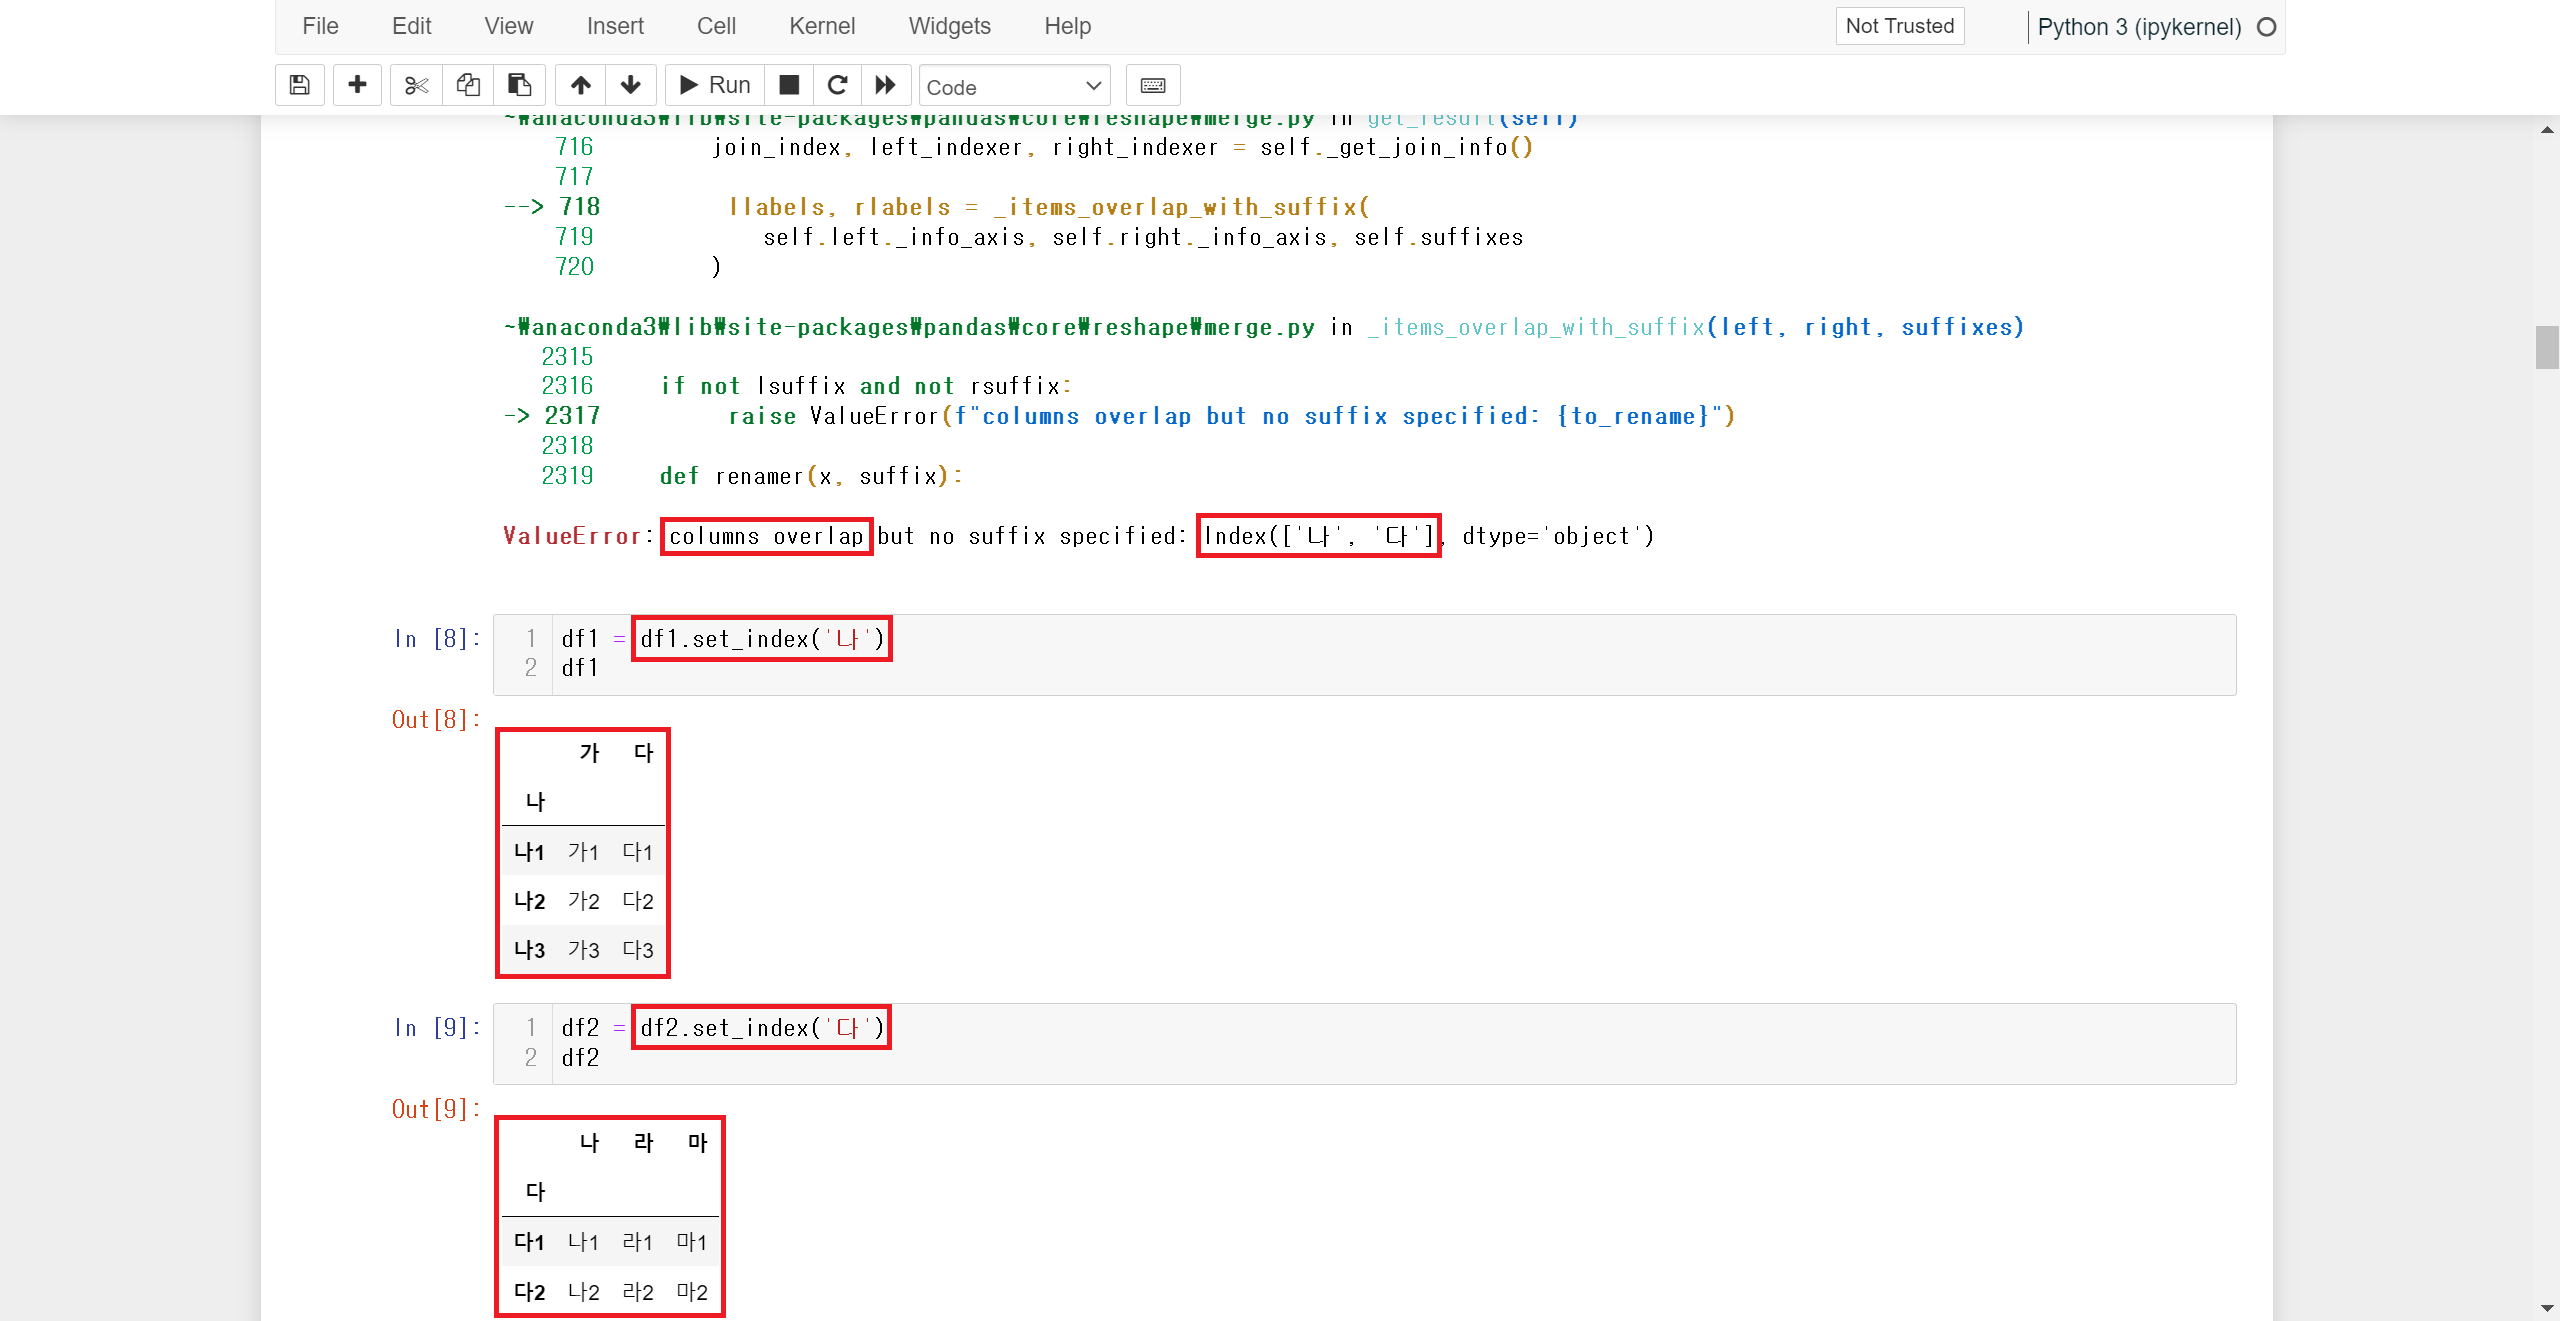
Task: Insert a new cell with plus icon
Action: (357, 85)
